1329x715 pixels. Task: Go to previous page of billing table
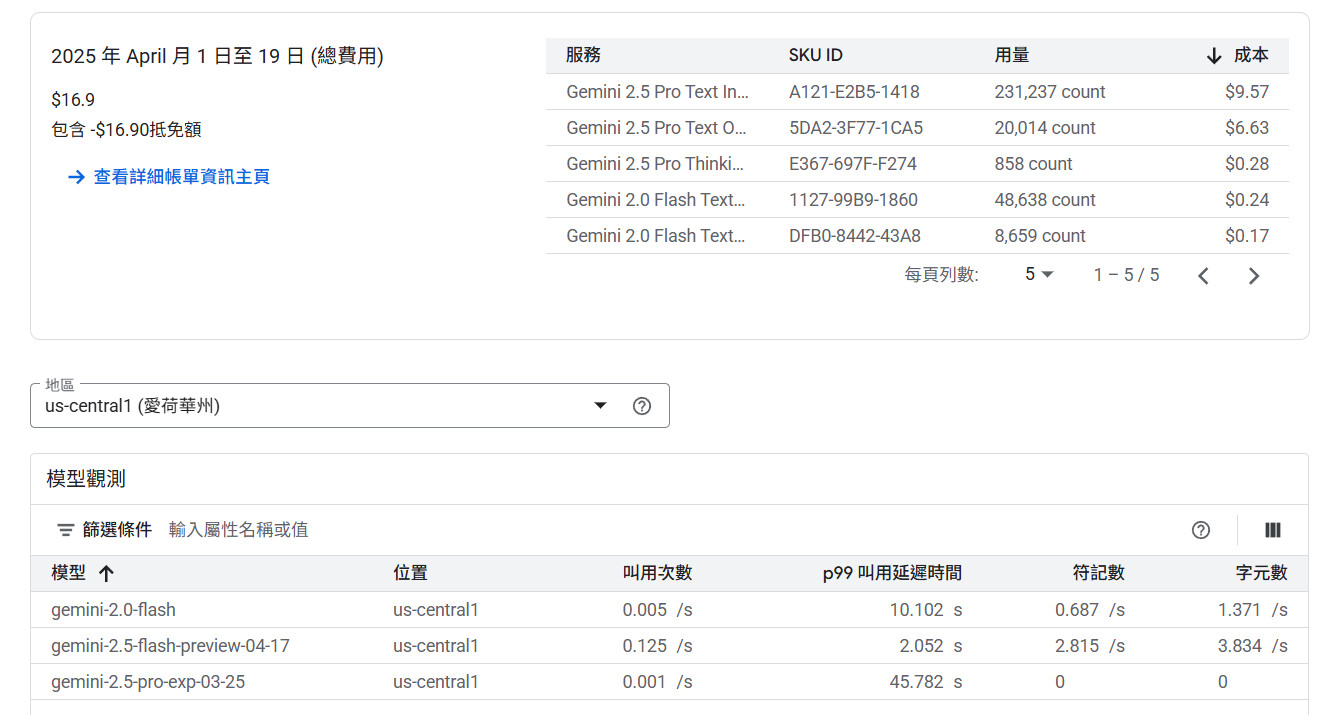[1203, 276]
